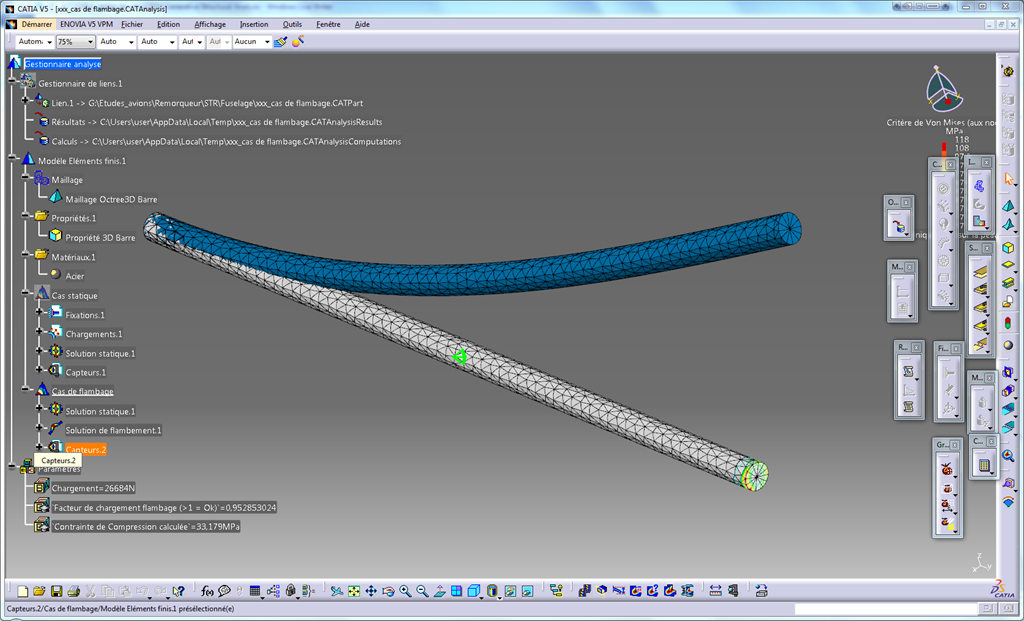Click 'Chargement=26684N' parameter
Screen dimensions: 1024x621
pos(93,488)
